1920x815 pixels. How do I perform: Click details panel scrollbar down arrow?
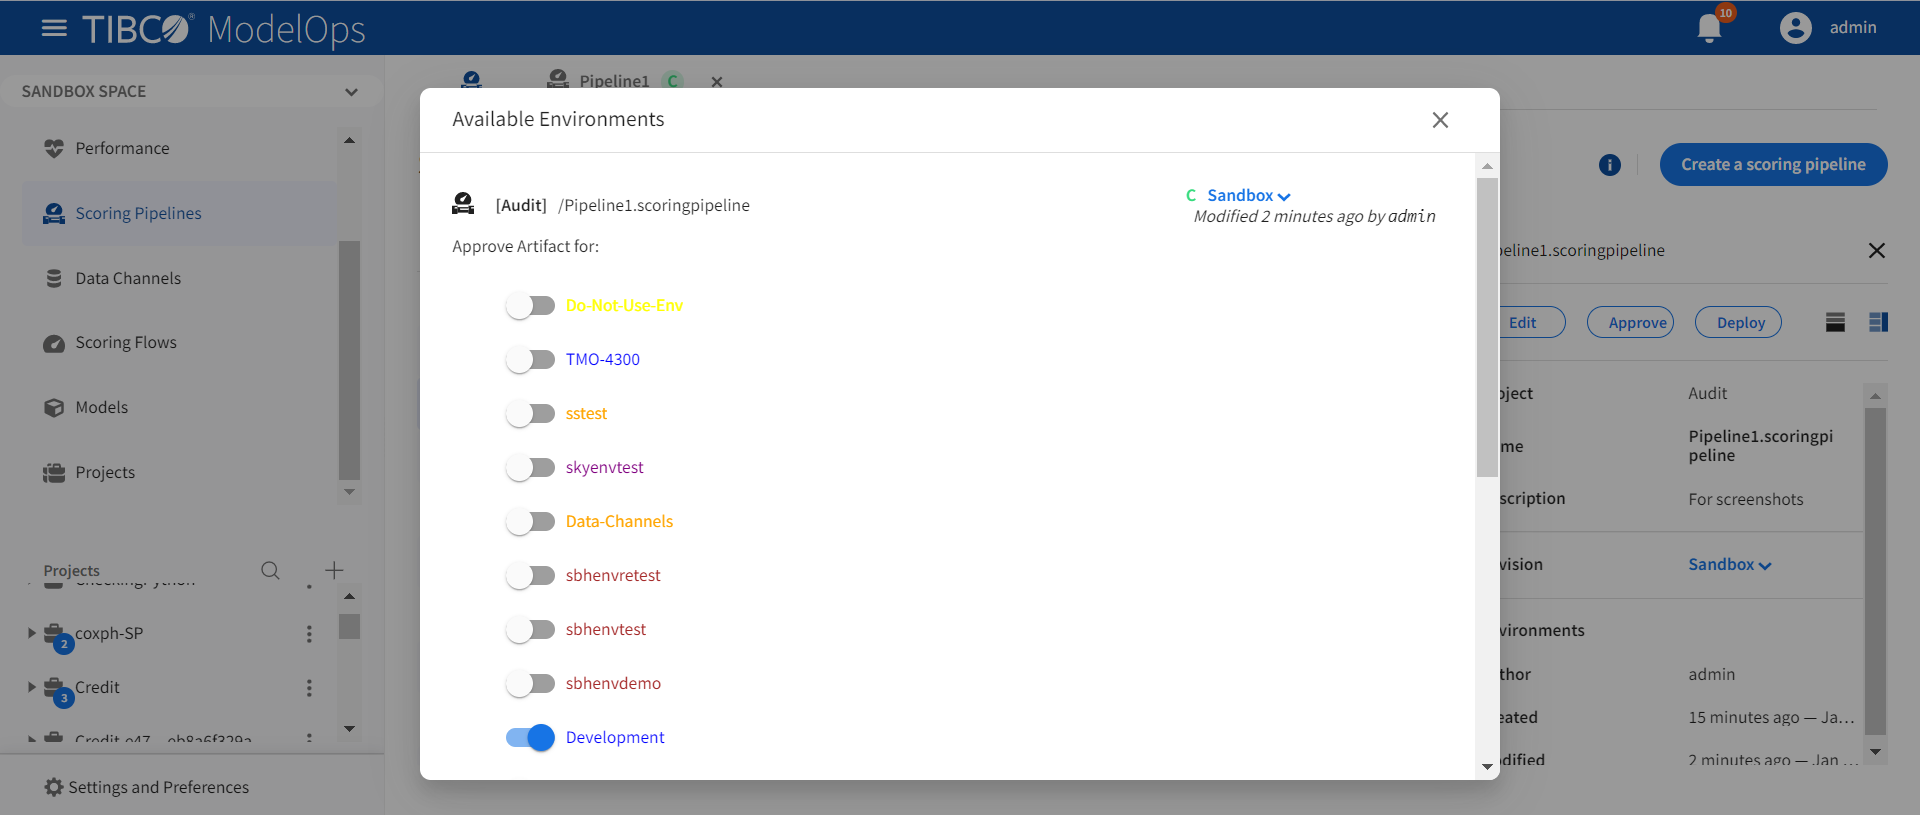point(1876,752)
